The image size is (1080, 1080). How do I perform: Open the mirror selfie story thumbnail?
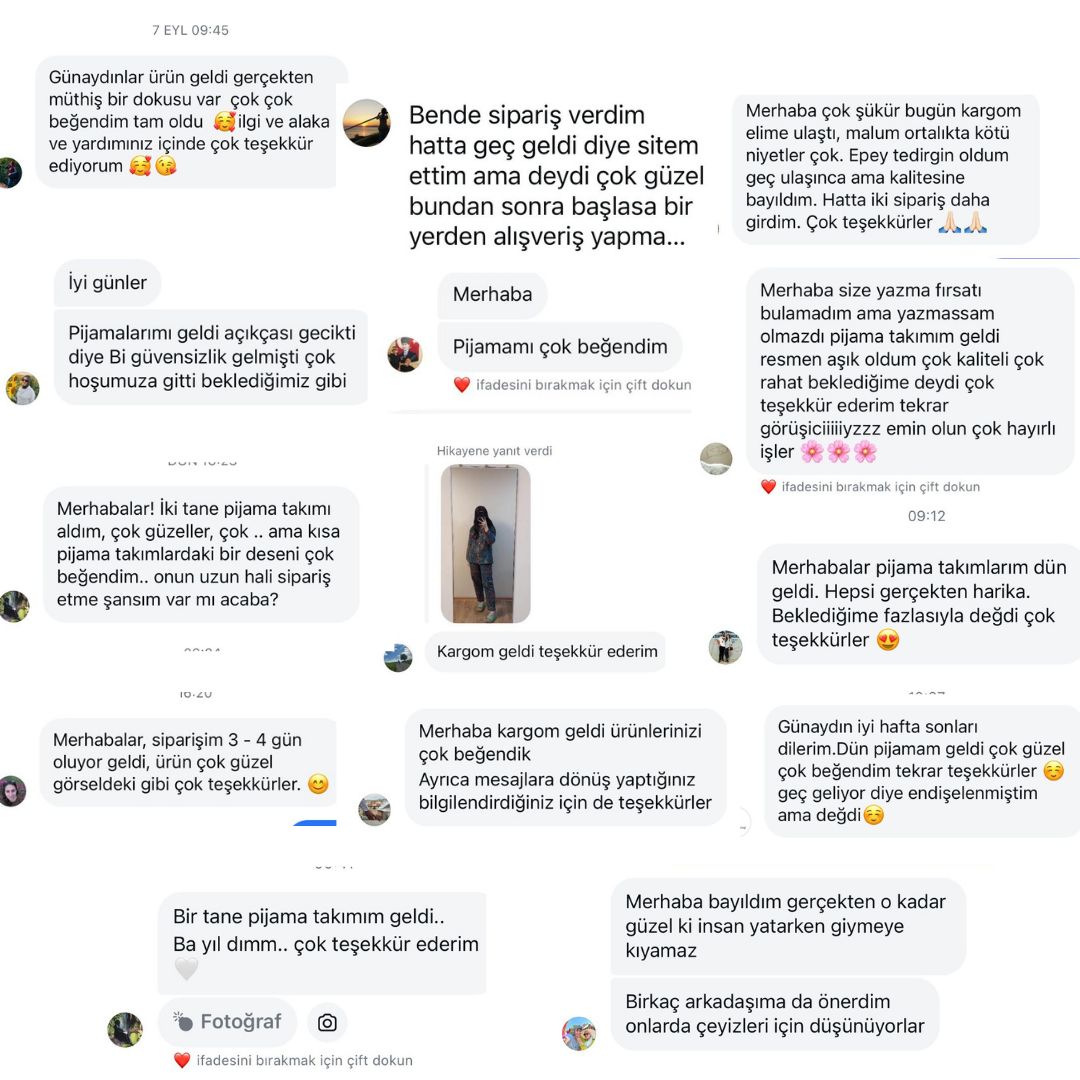coord(486,543)
